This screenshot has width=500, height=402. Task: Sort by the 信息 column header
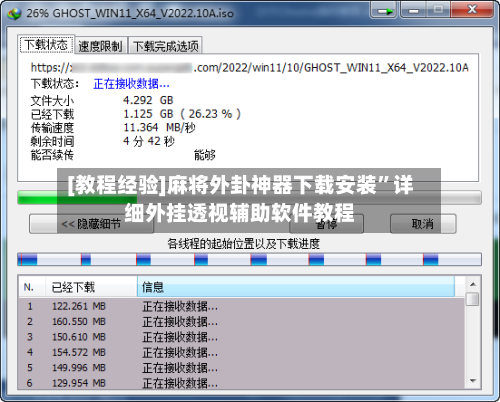(296, 287)
